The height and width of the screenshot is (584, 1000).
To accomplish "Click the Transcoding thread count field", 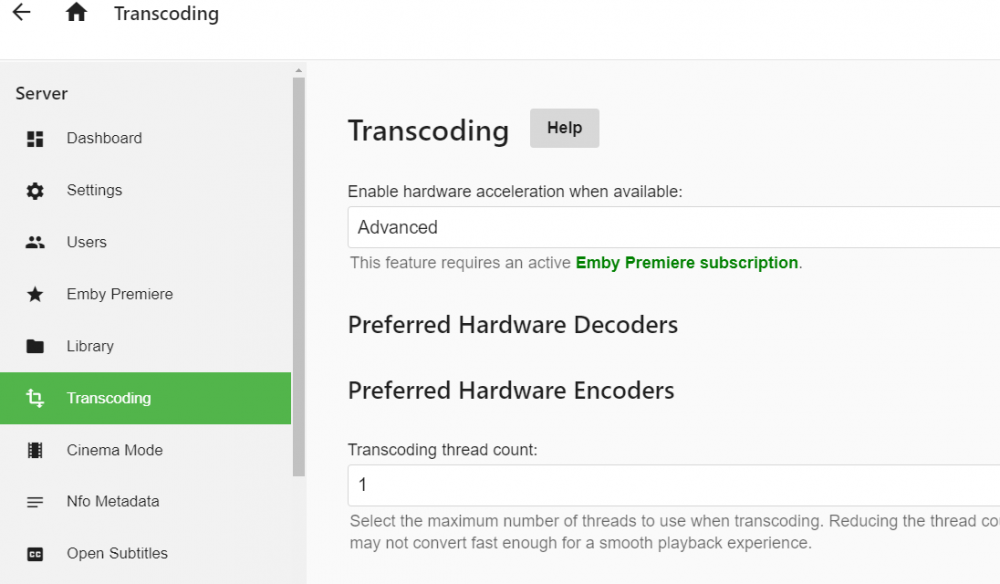I will [x=673, y=485].
